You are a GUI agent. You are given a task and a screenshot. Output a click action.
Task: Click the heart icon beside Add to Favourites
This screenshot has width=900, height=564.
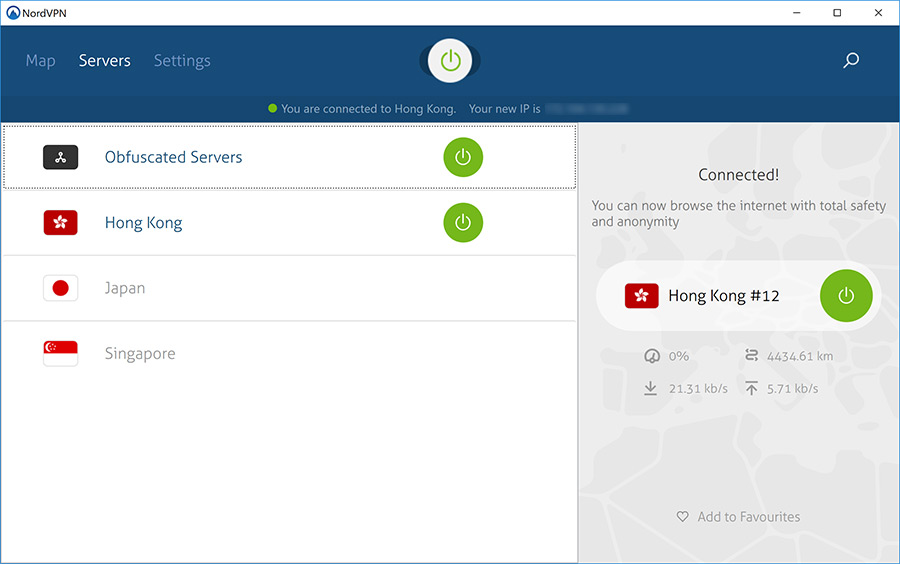coord(682,516)
